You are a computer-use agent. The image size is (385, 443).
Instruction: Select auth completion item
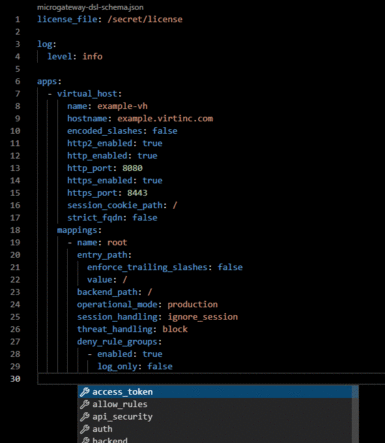click(x=218, y=429)
